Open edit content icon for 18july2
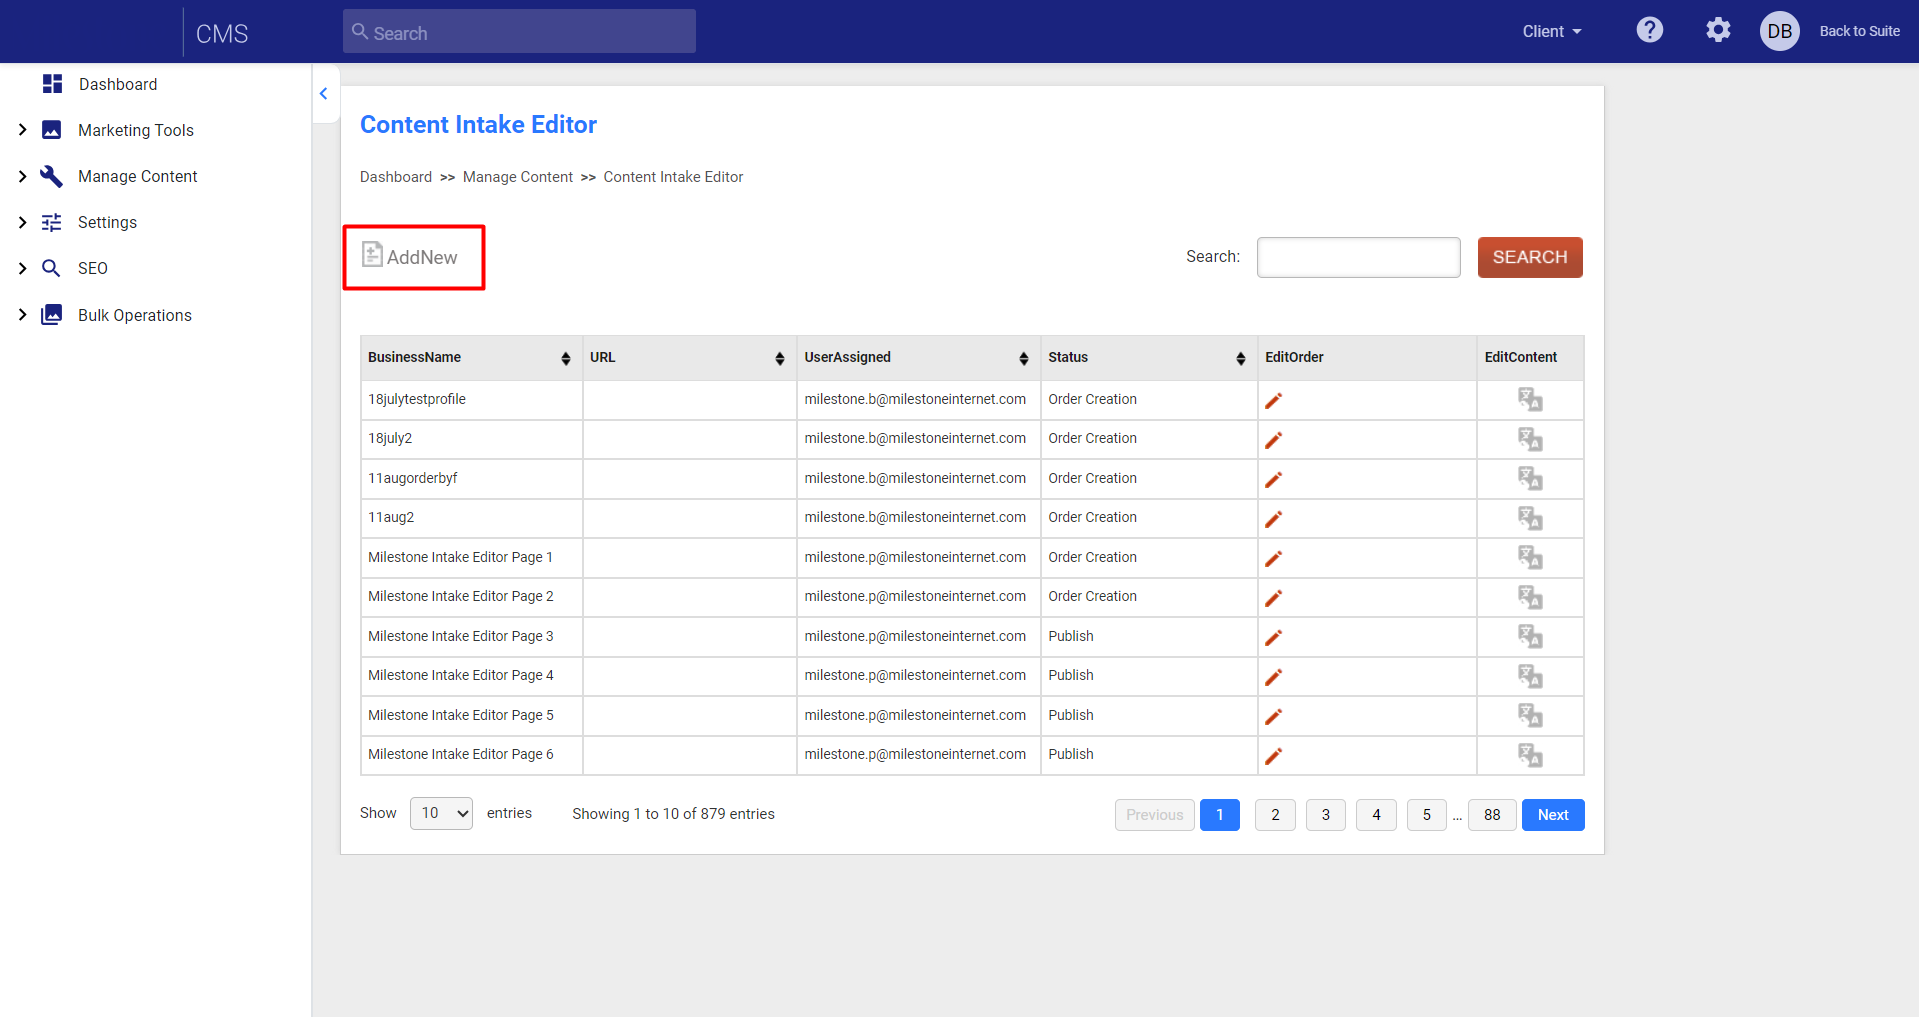Screen dimensions: 1919x1017 click(1530, 439)
